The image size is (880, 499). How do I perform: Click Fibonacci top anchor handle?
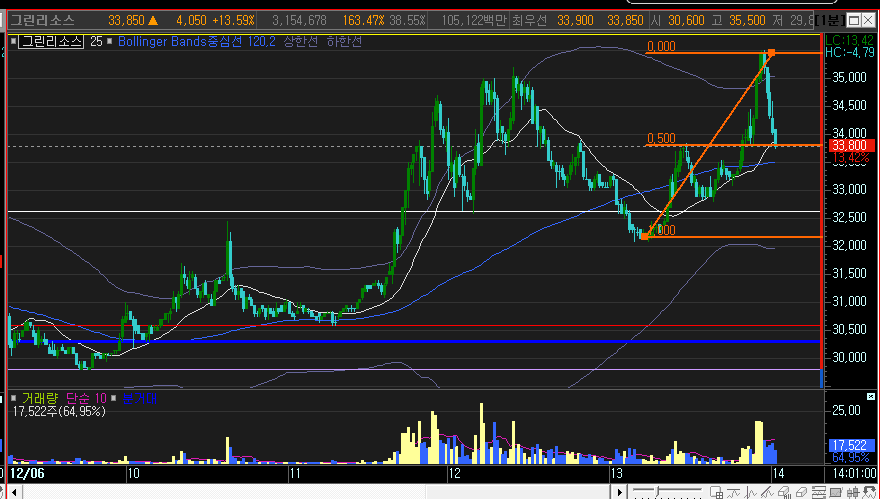pos(772,53)
